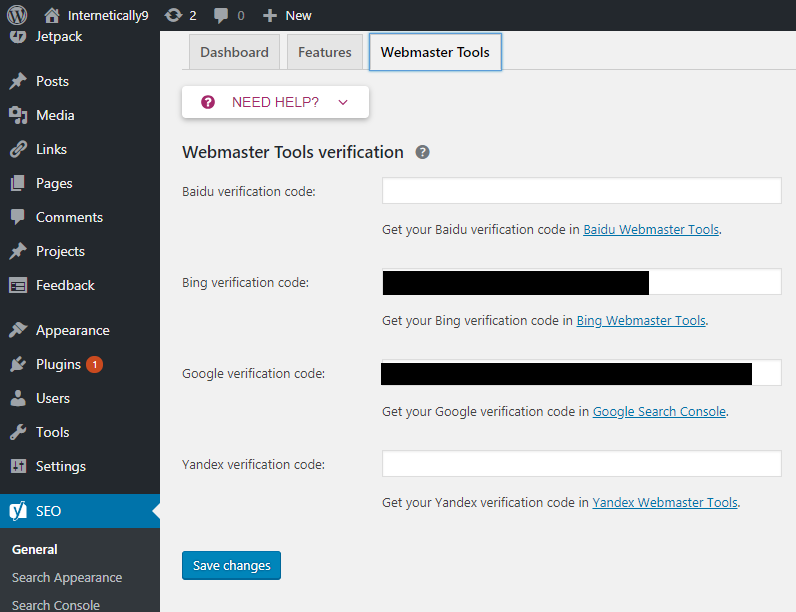
Task: Open the Links menu label
Action: point(51,149)
